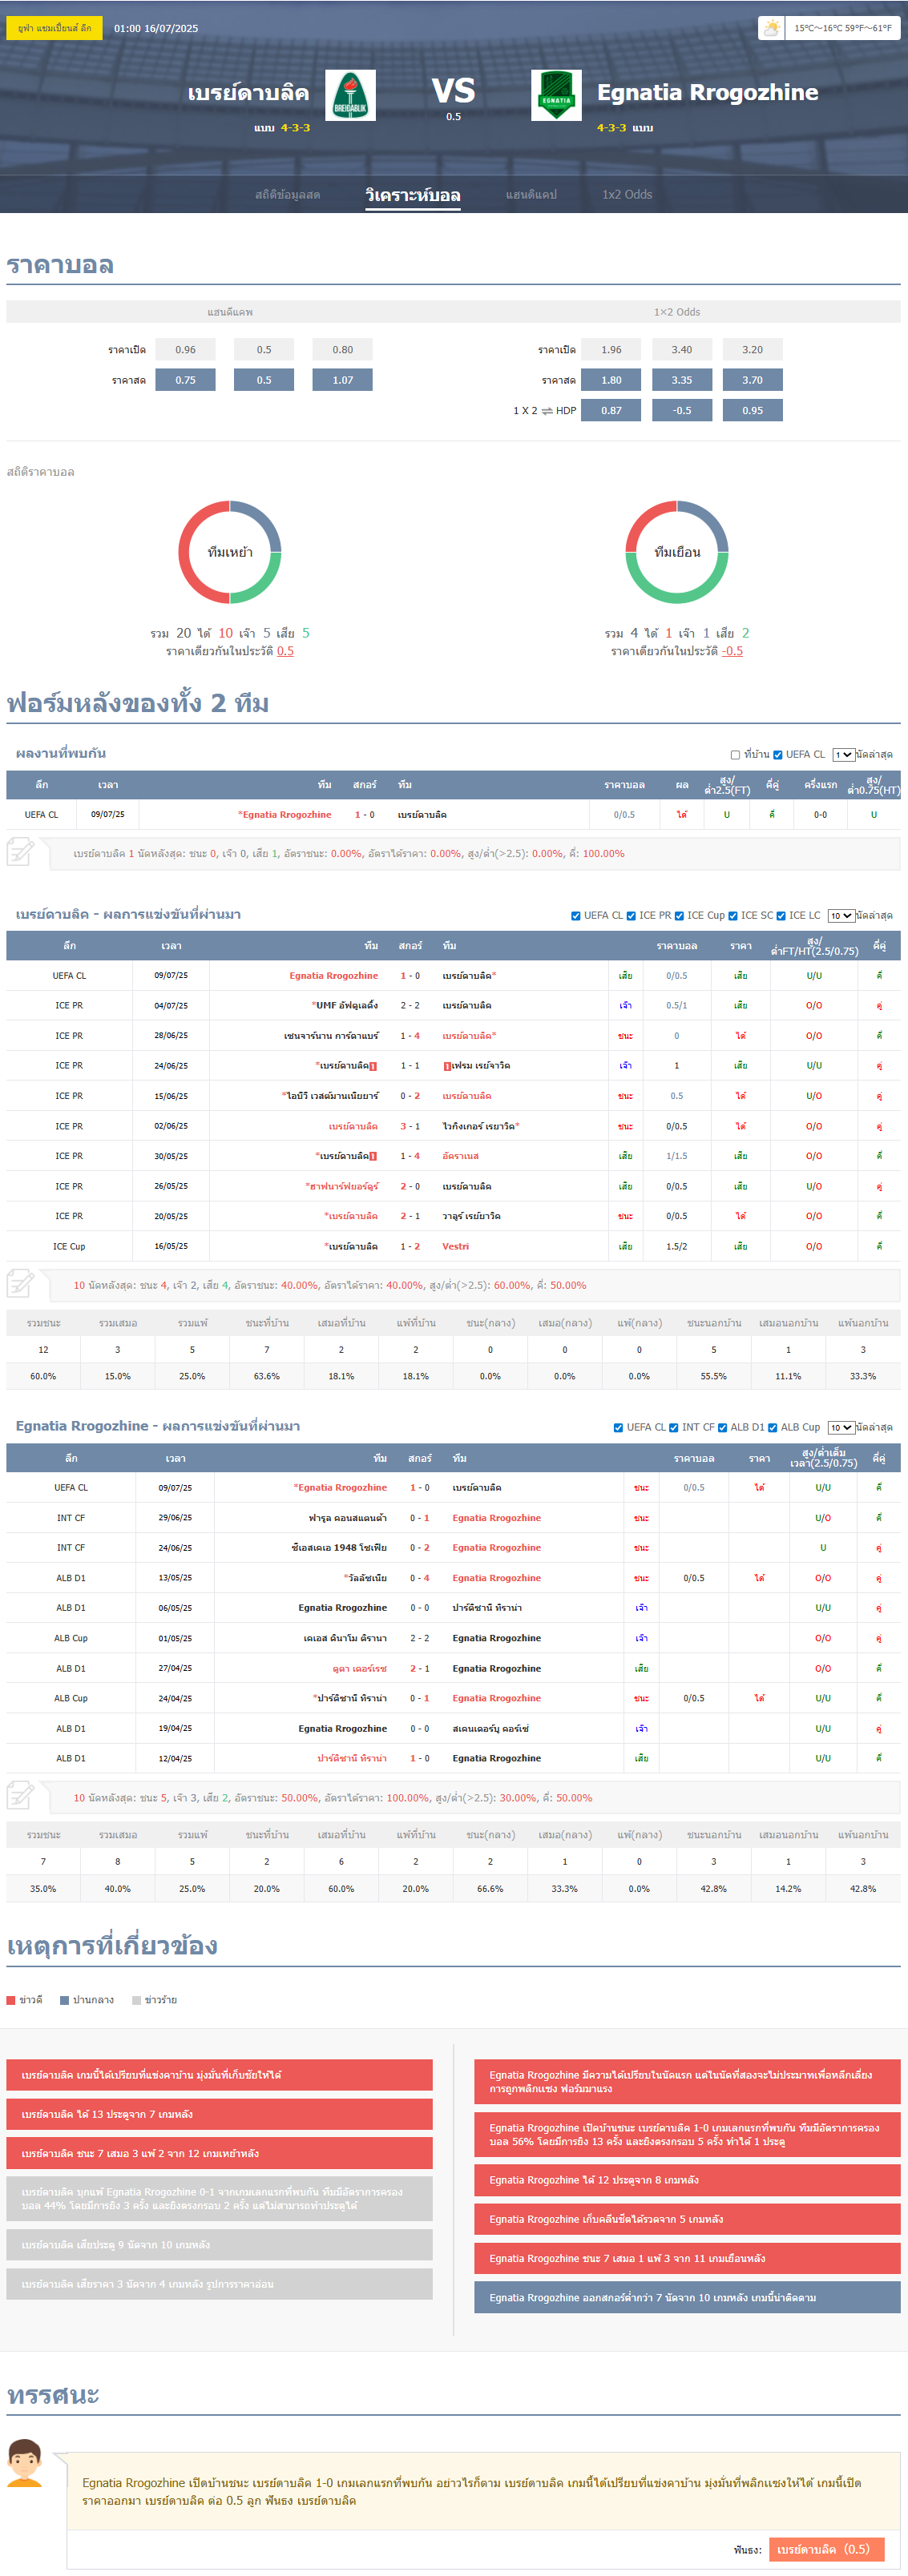The height and width of the screenshot is (2576, 908).
Task: Click the Egnatia Rrogozhine team logo
Action: pyautogui.click(x=556, y=95)
